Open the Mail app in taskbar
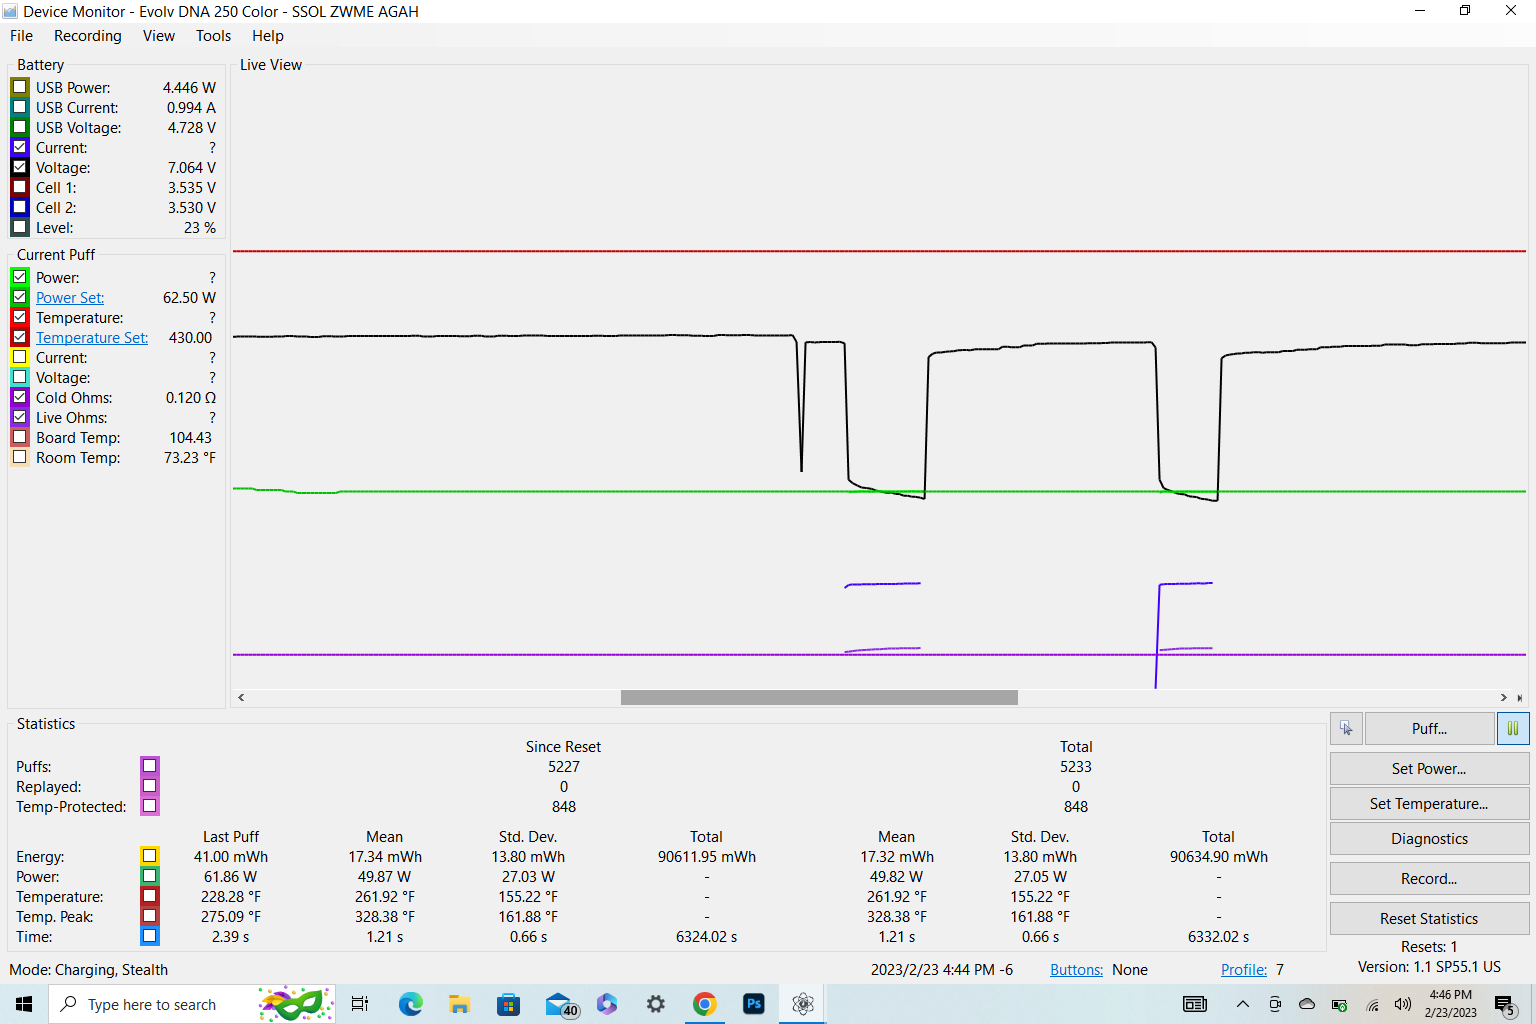 coord(560,1004)
